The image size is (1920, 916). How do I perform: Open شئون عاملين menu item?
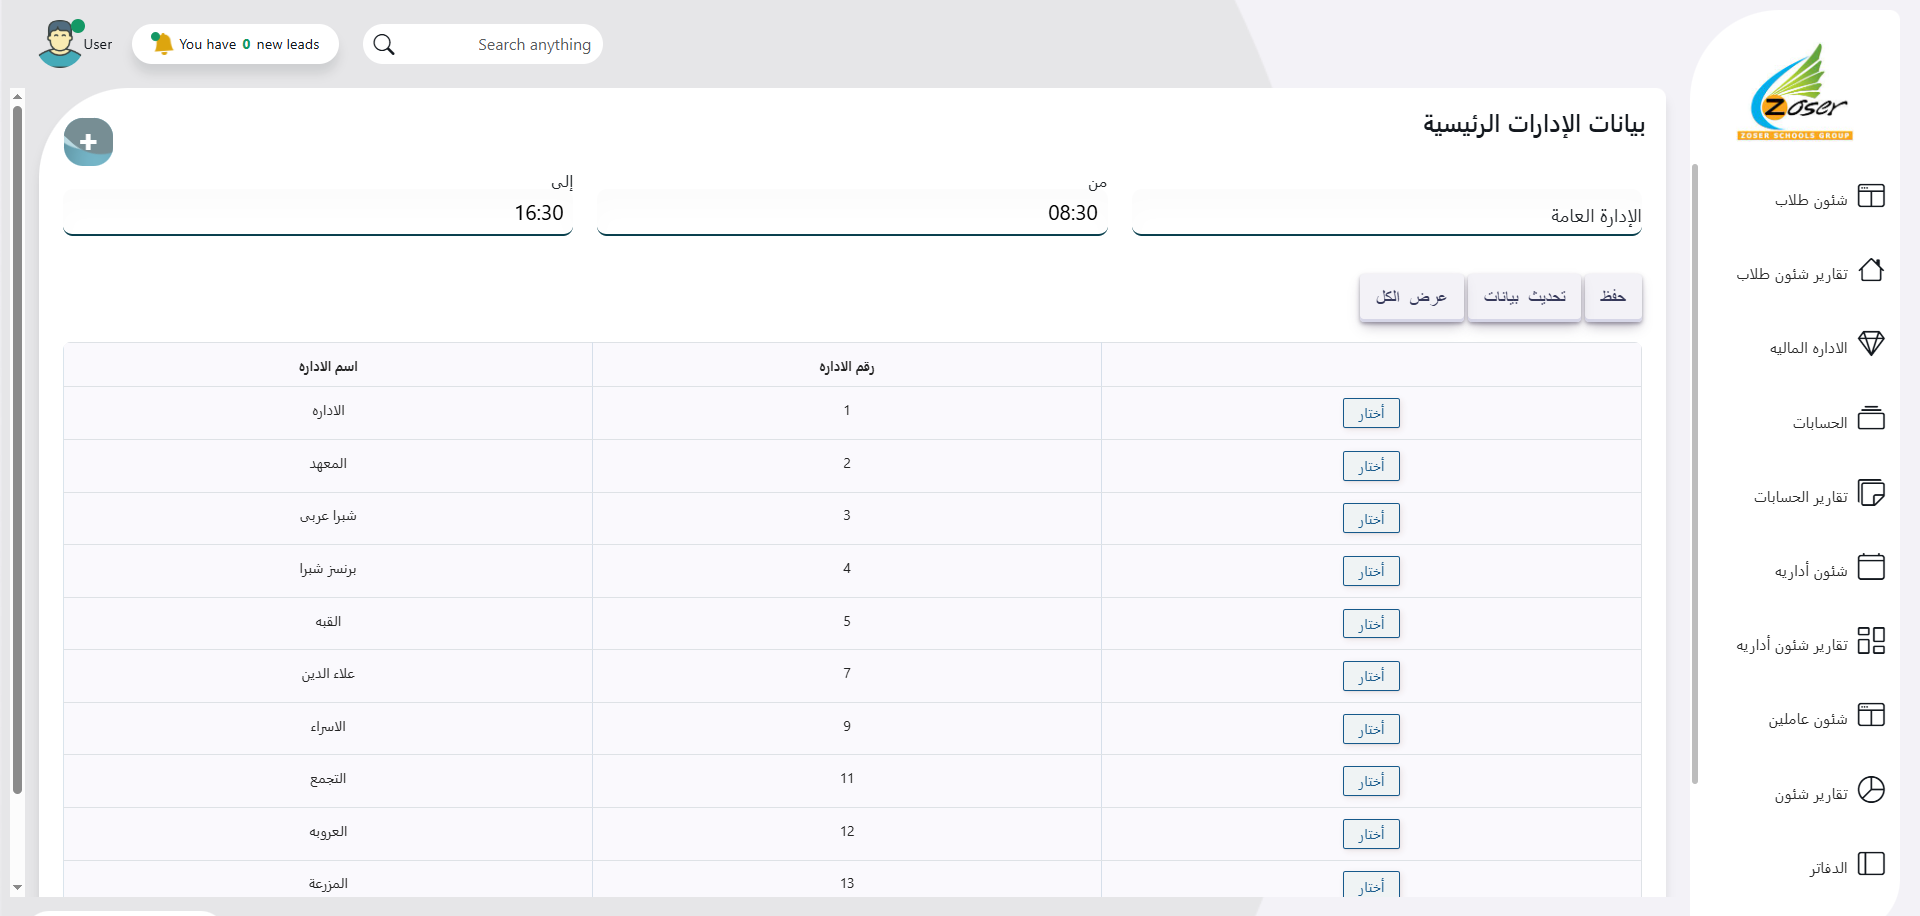(1807, 719)
